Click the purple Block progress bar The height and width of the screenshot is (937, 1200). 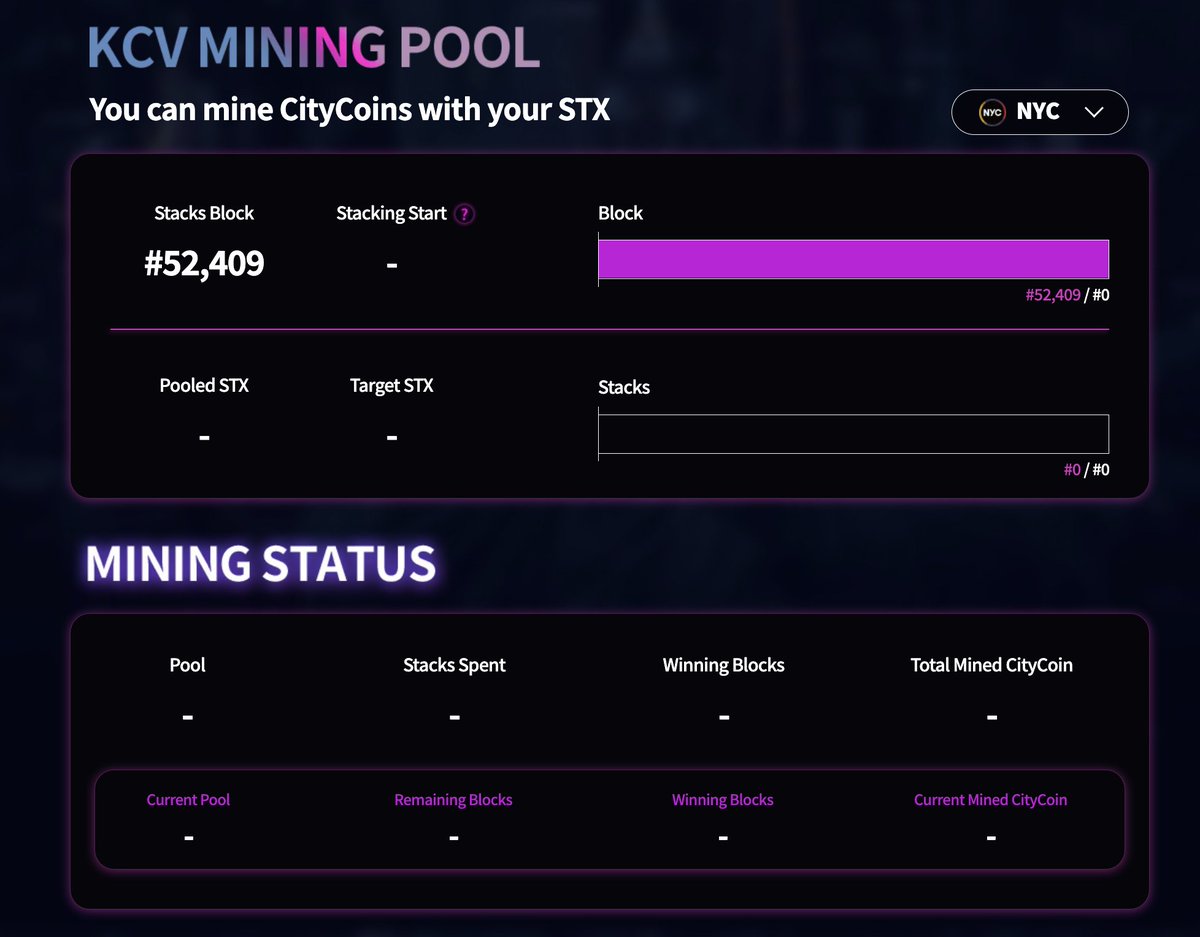[853, 259]
